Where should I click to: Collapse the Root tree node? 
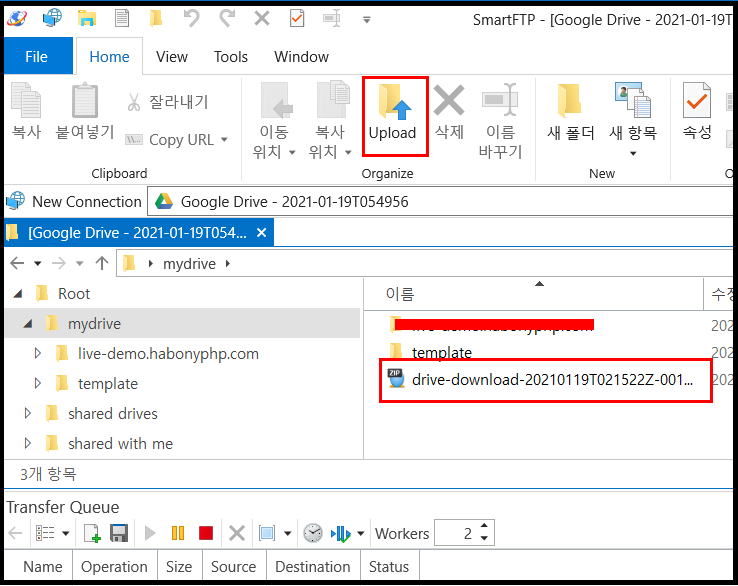click(18, 294)
